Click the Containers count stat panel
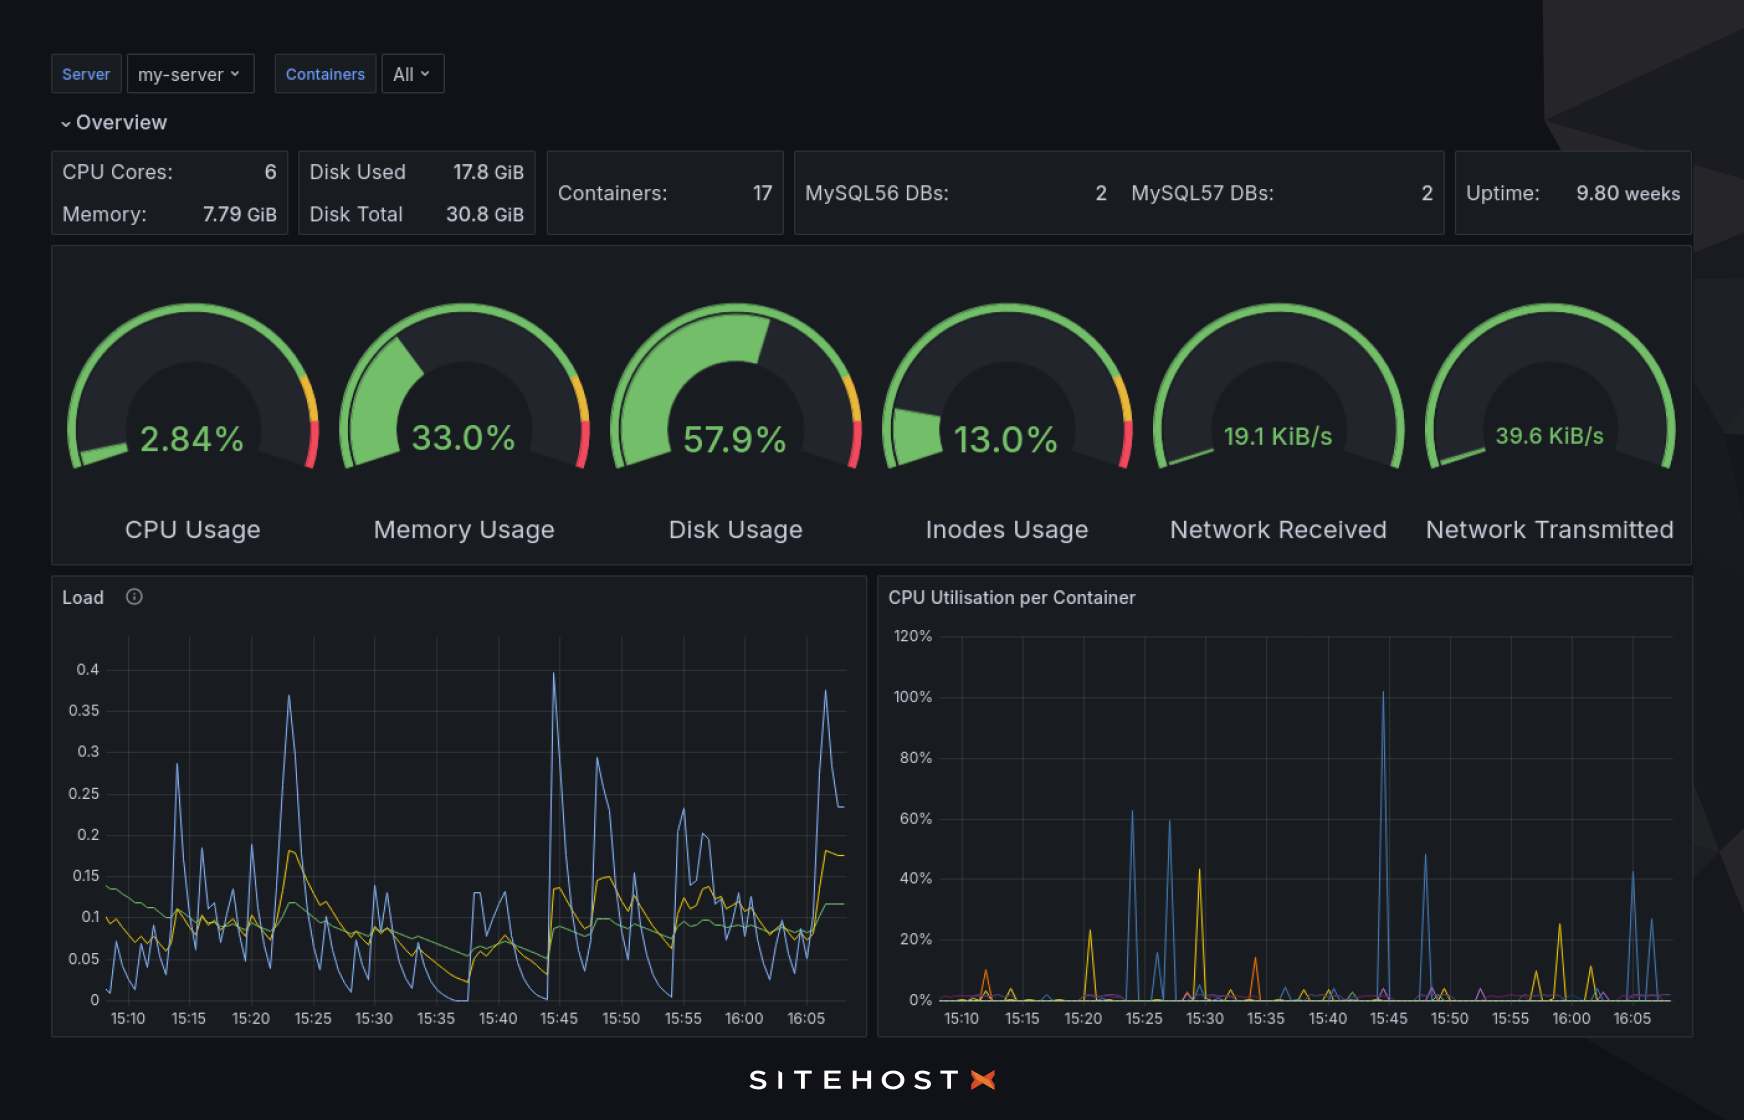 click(x=664, y=193)
